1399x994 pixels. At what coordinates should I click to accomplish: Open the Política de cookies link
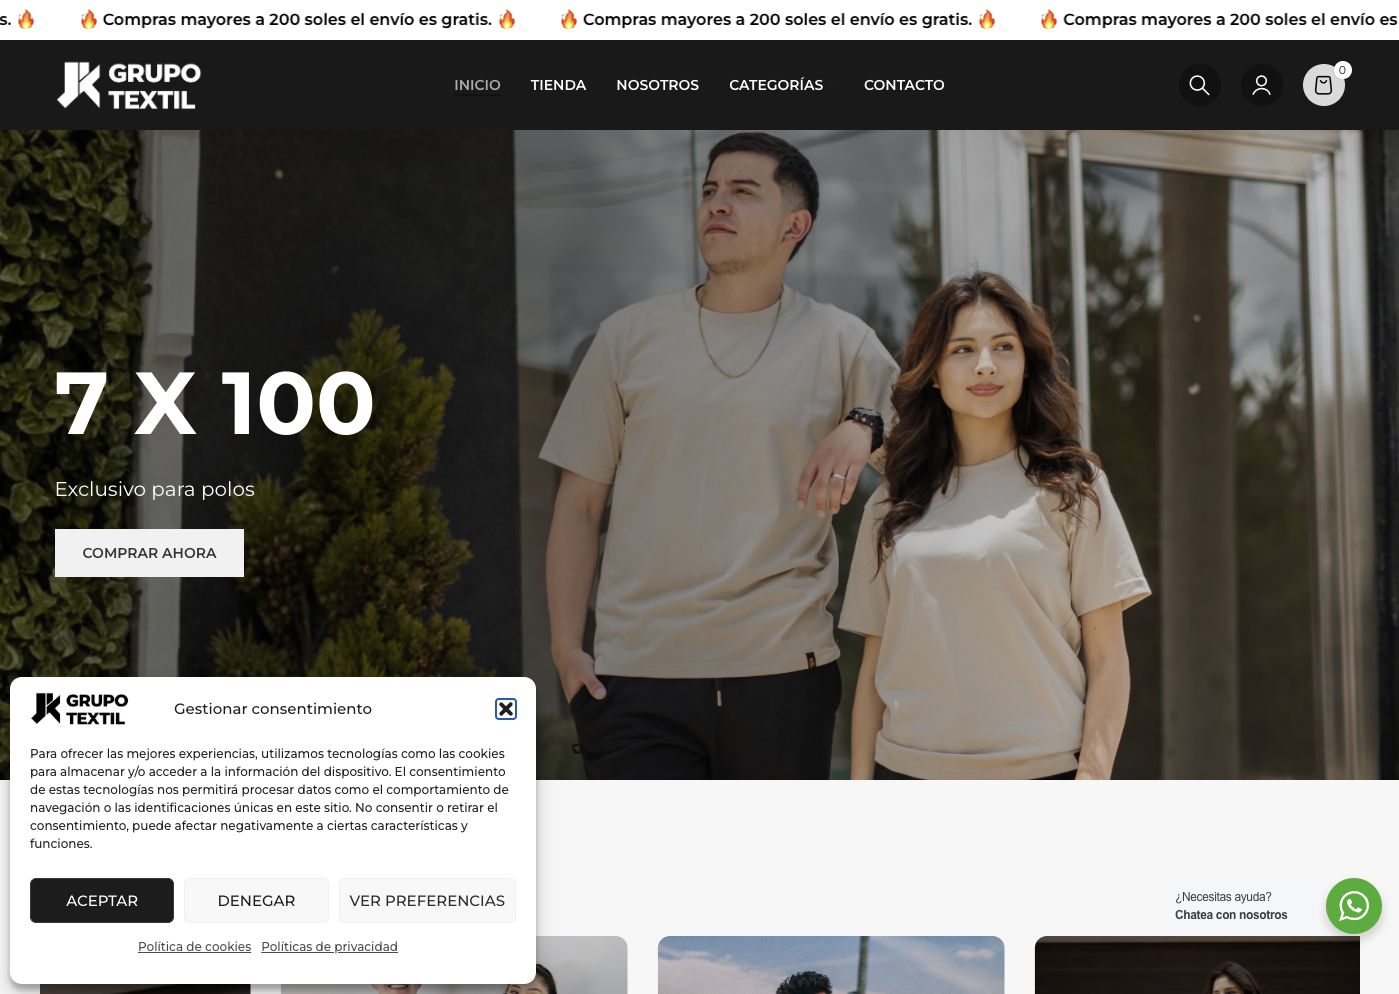194,946
